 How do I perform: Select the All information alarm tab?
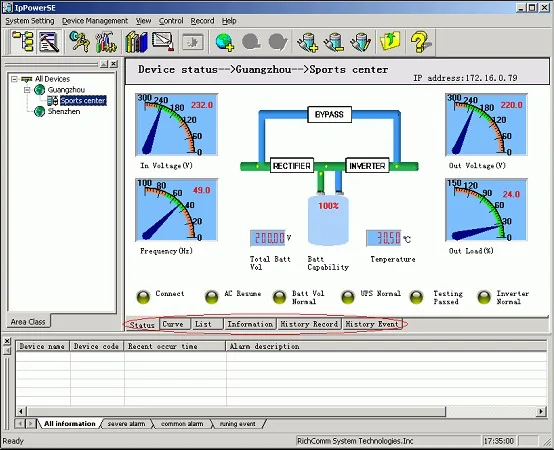click(70, 424)
